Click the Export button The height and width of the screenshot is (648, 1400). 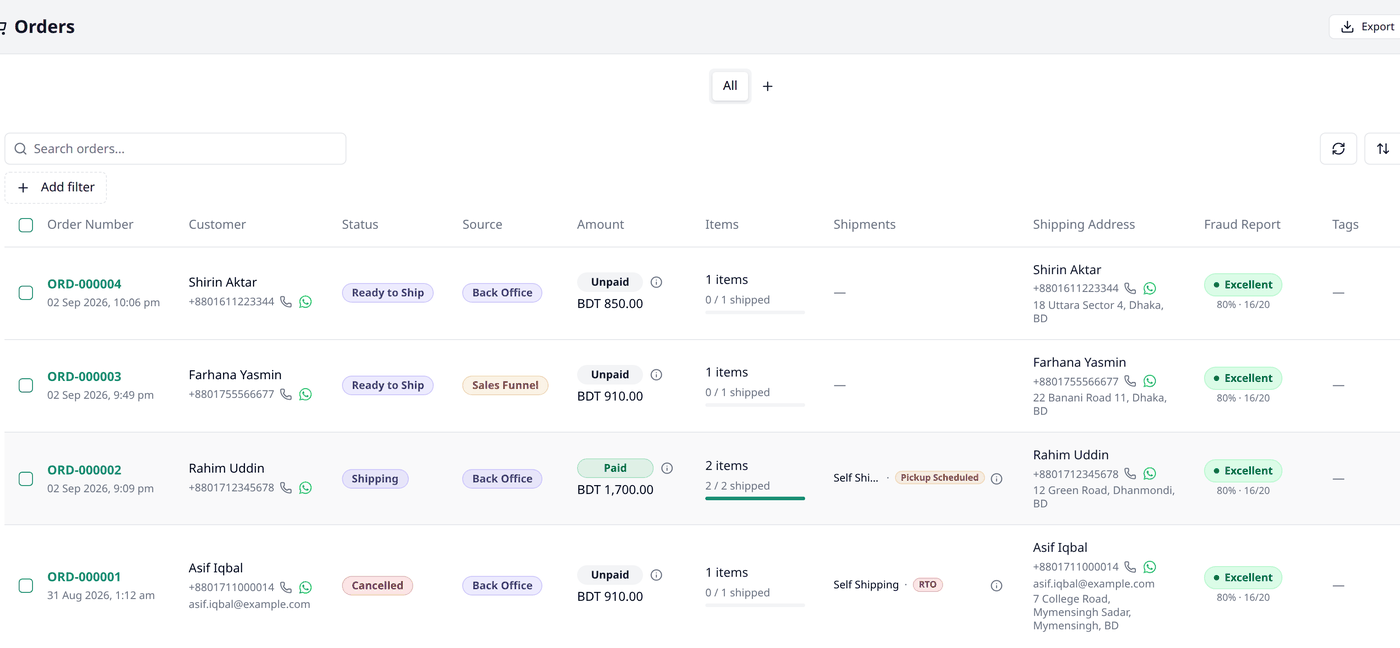(x=1367, y=27)
